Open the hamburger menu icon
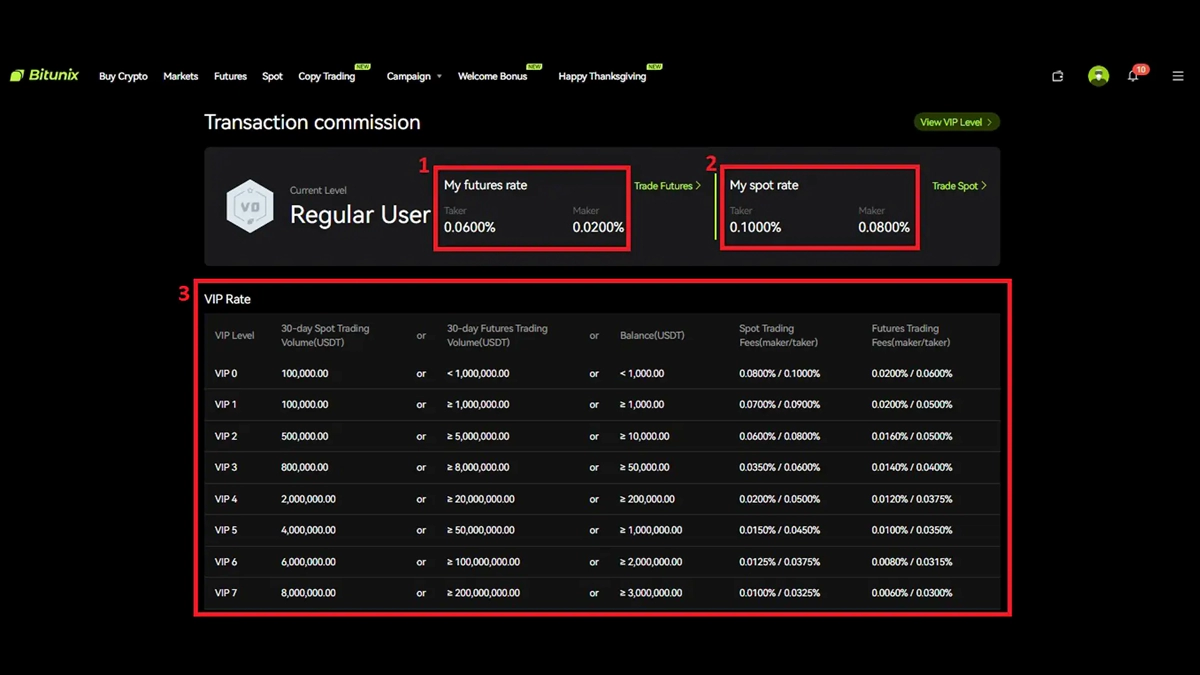 (x=1178, y=76)
